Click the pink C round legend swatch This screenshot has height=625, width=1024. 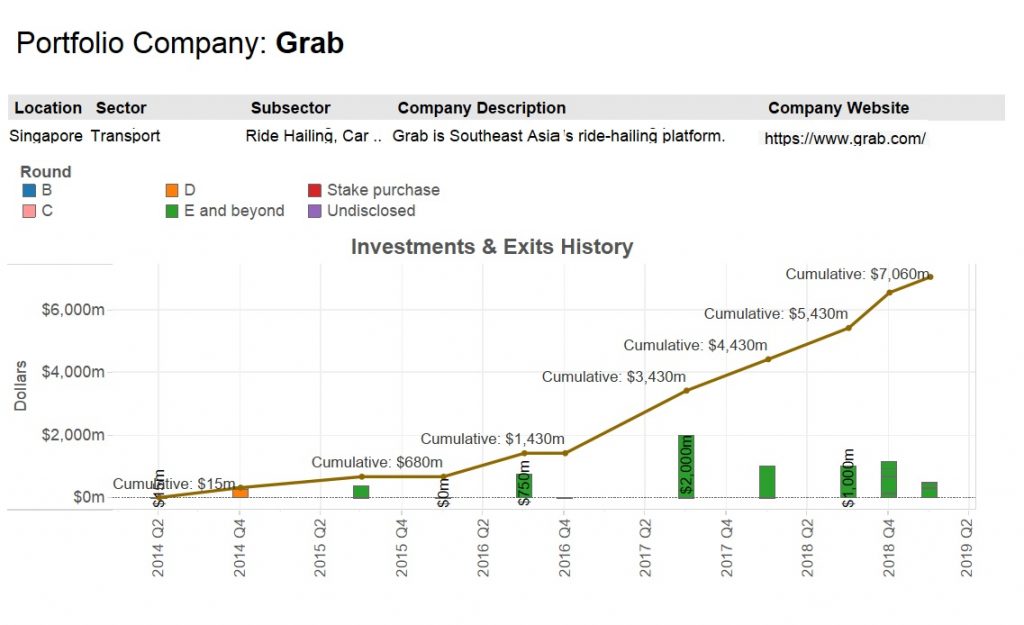[x=29, y=211]
